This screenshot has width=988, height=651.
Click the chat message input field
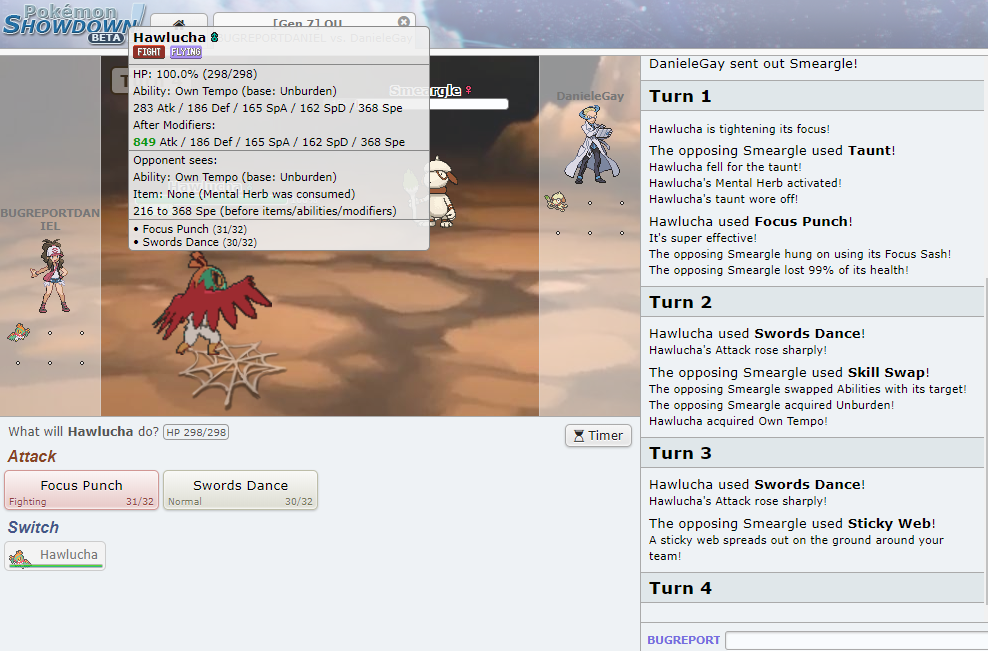[x=856, y=640]
